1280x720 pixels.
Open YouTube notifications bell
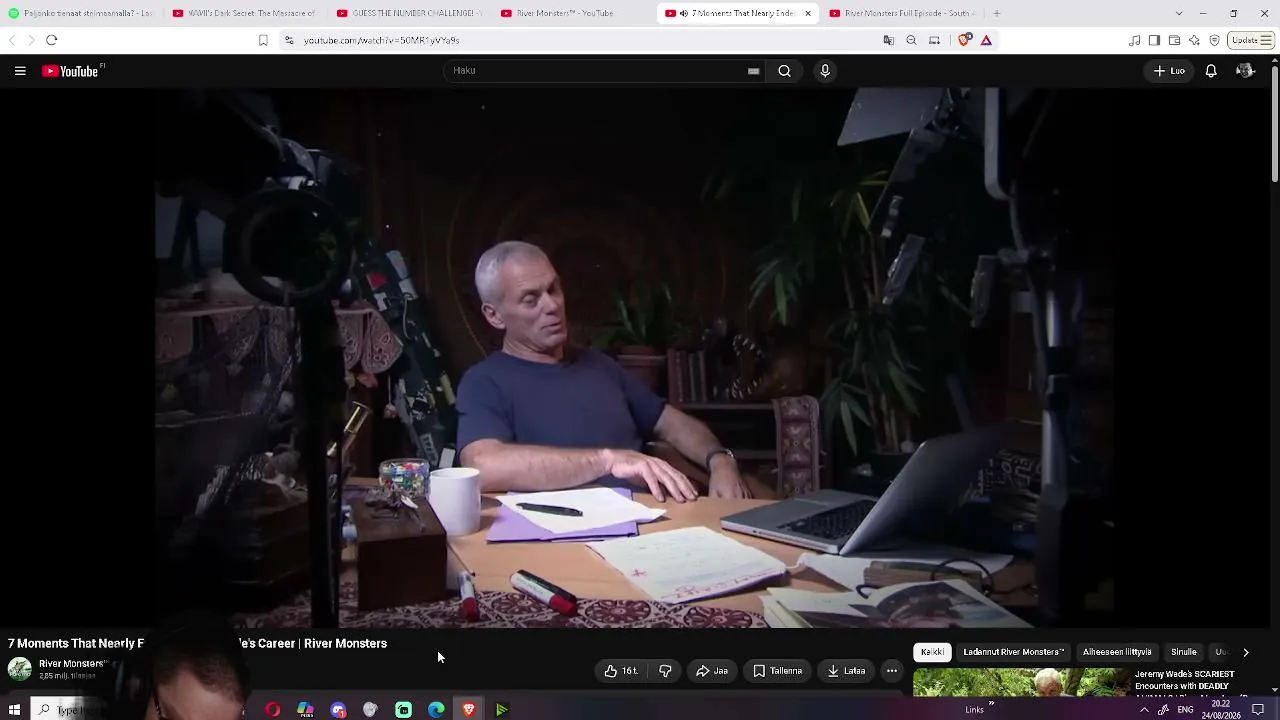[x=1211, y=71]
